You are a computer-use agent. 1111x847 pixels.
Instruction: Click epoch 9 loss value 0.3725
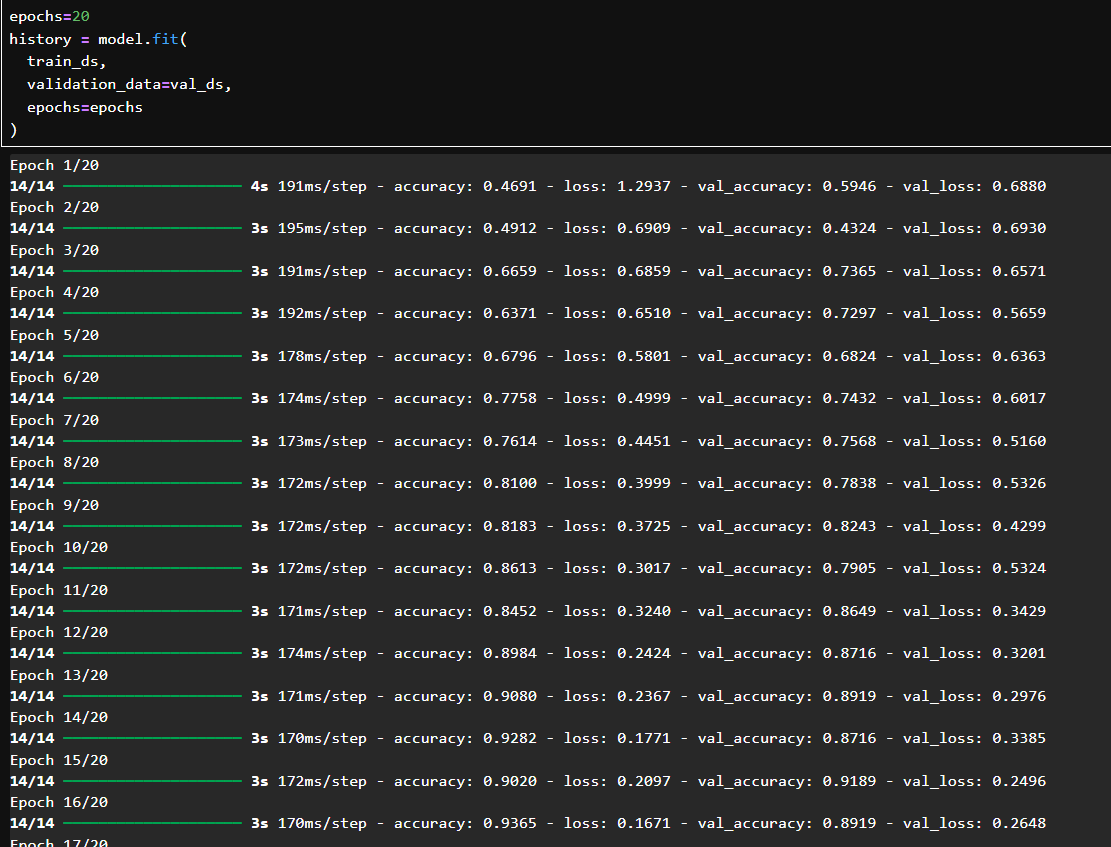click(644, 527)
